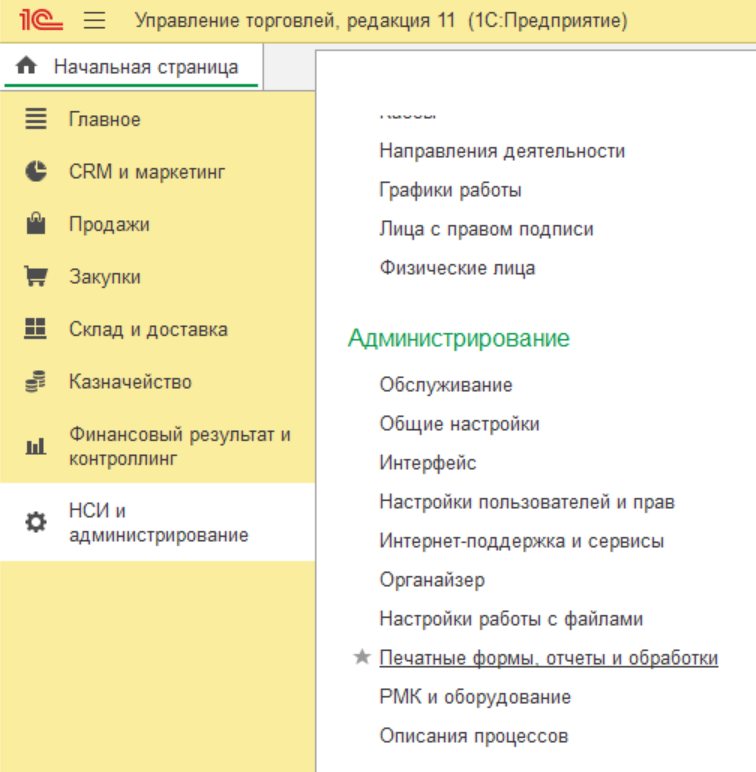Click the Администрирование group heading
This screenshot has height=772, width=756.
pos(459,338)
